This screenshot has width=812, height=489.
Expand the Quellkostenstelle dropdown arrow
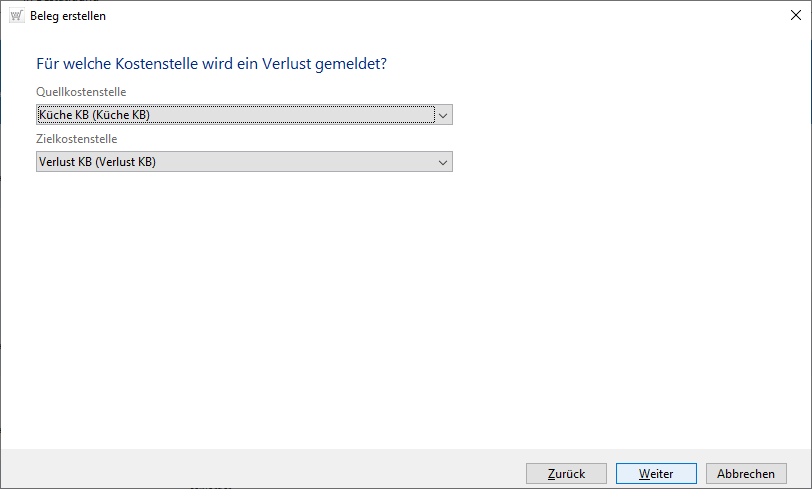pos(444,115)
